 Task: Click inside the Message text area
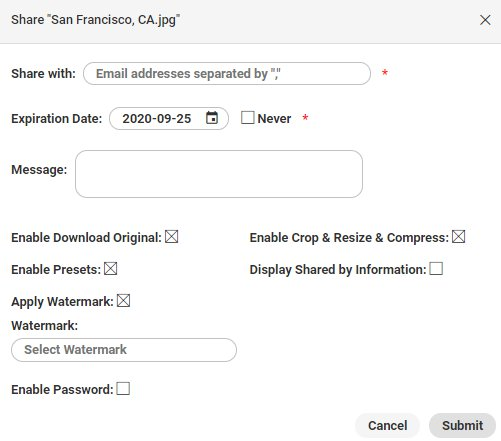pos(219,174)
